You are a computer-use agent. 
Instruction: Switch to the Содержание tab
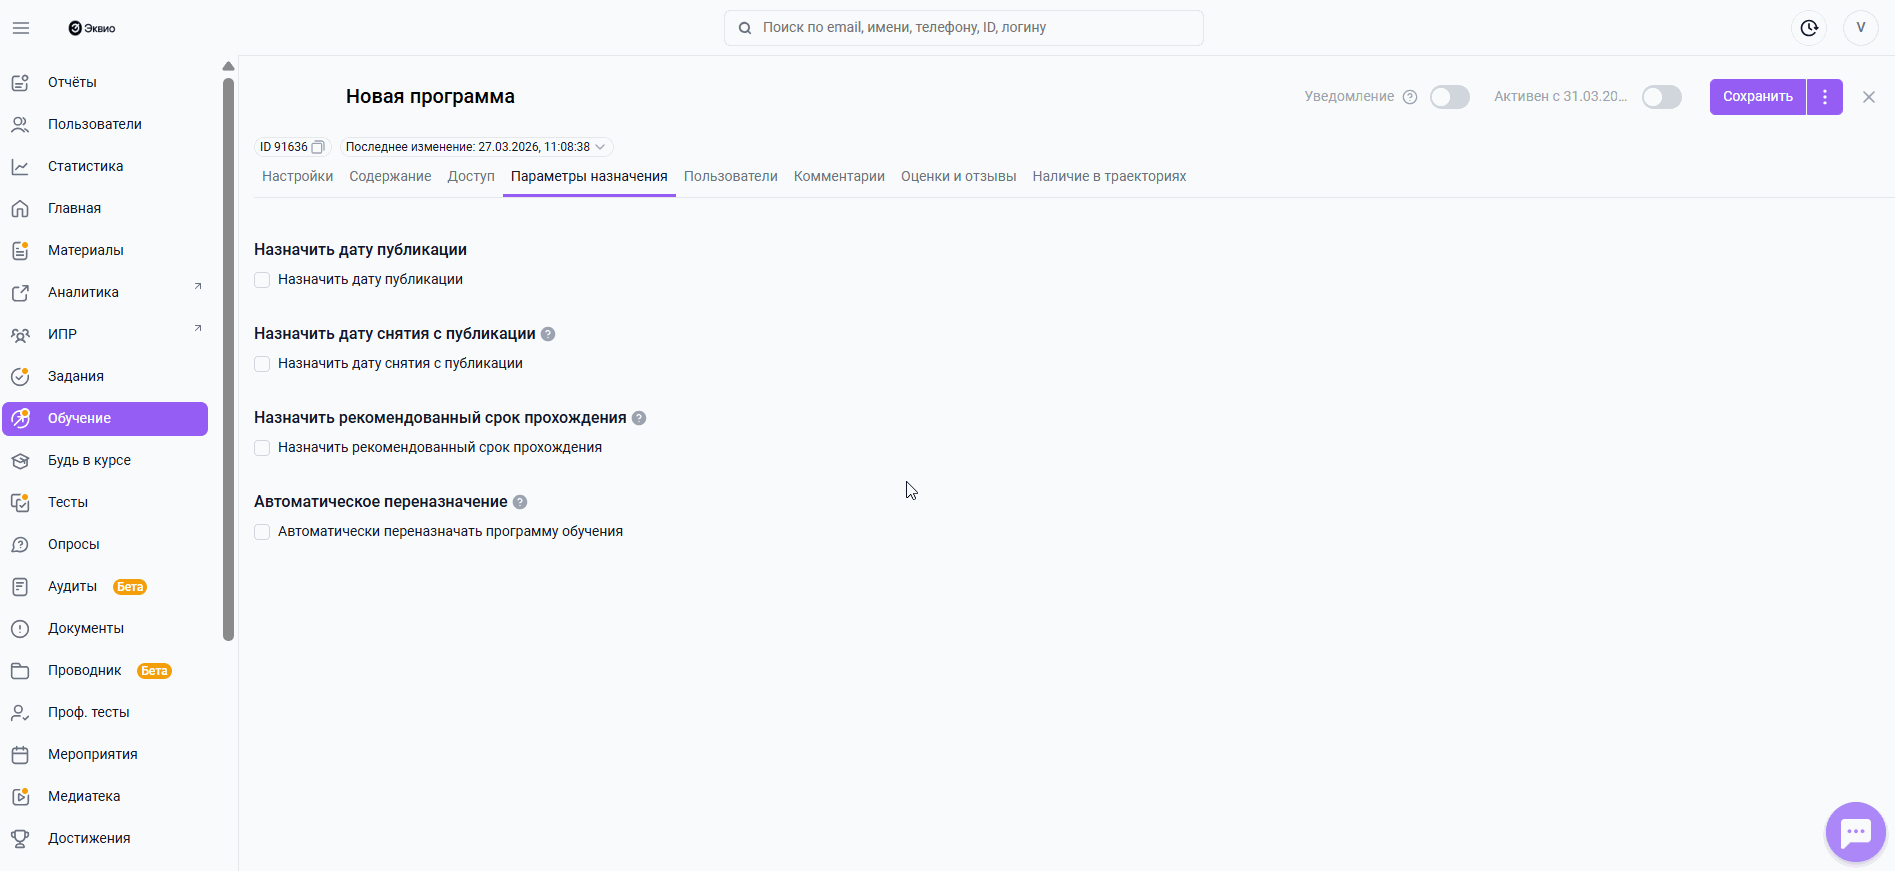point(390,176)
